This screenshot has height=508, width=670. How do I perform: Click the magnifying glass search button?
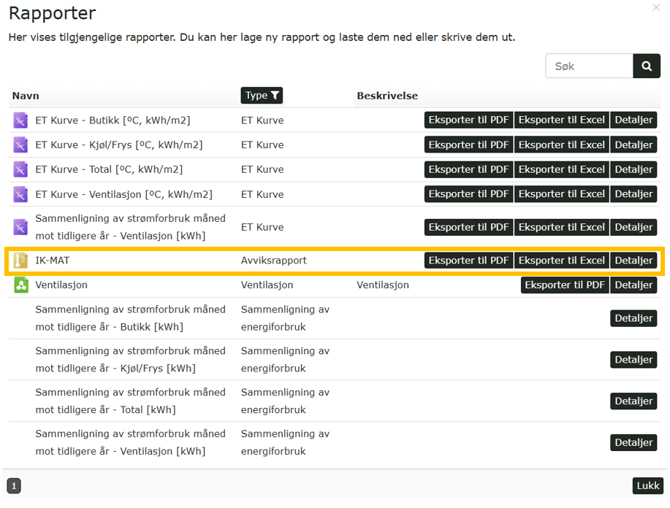646,66
